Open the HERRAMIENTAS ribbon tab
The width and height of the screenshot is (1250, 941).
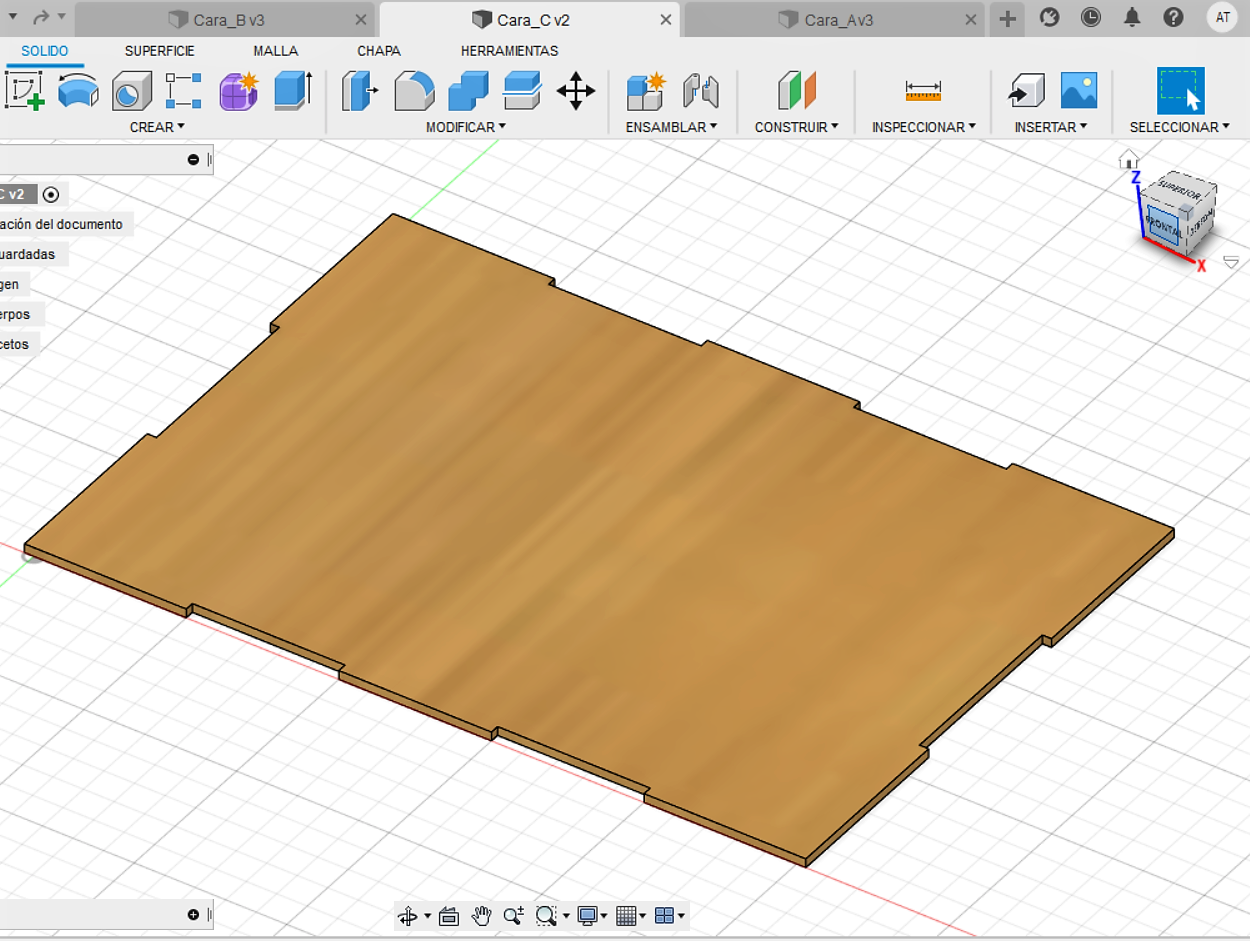[x=510, y=51]
